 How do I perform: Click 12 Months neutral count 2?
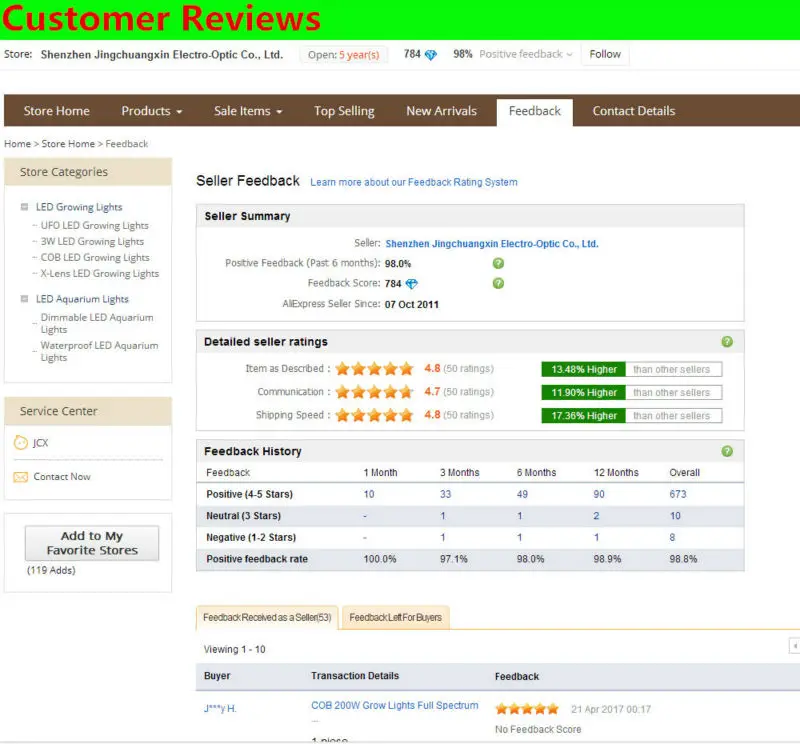tap(596, 516)
